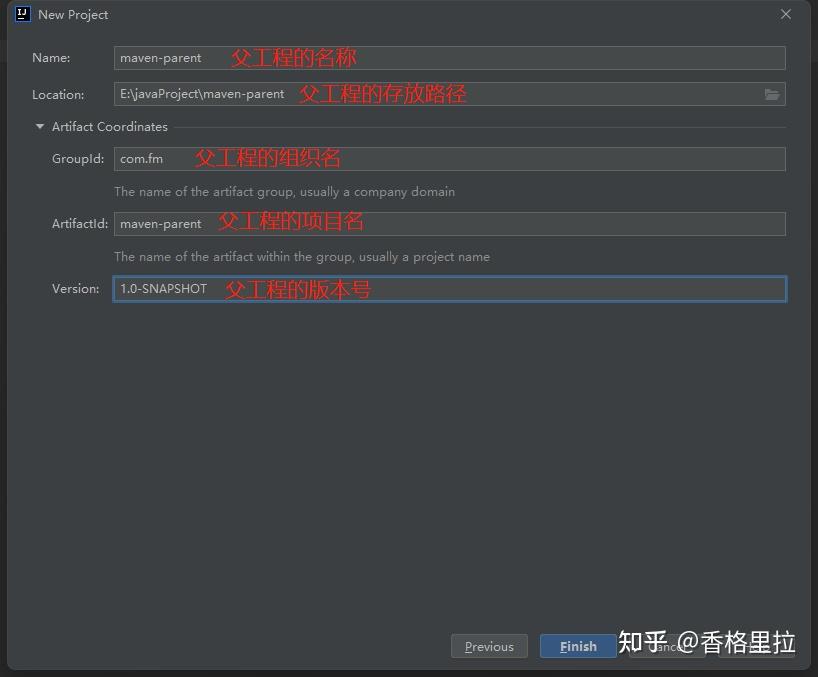
Task: Confirm the project with the Finish button
Action: click(578, 646)
